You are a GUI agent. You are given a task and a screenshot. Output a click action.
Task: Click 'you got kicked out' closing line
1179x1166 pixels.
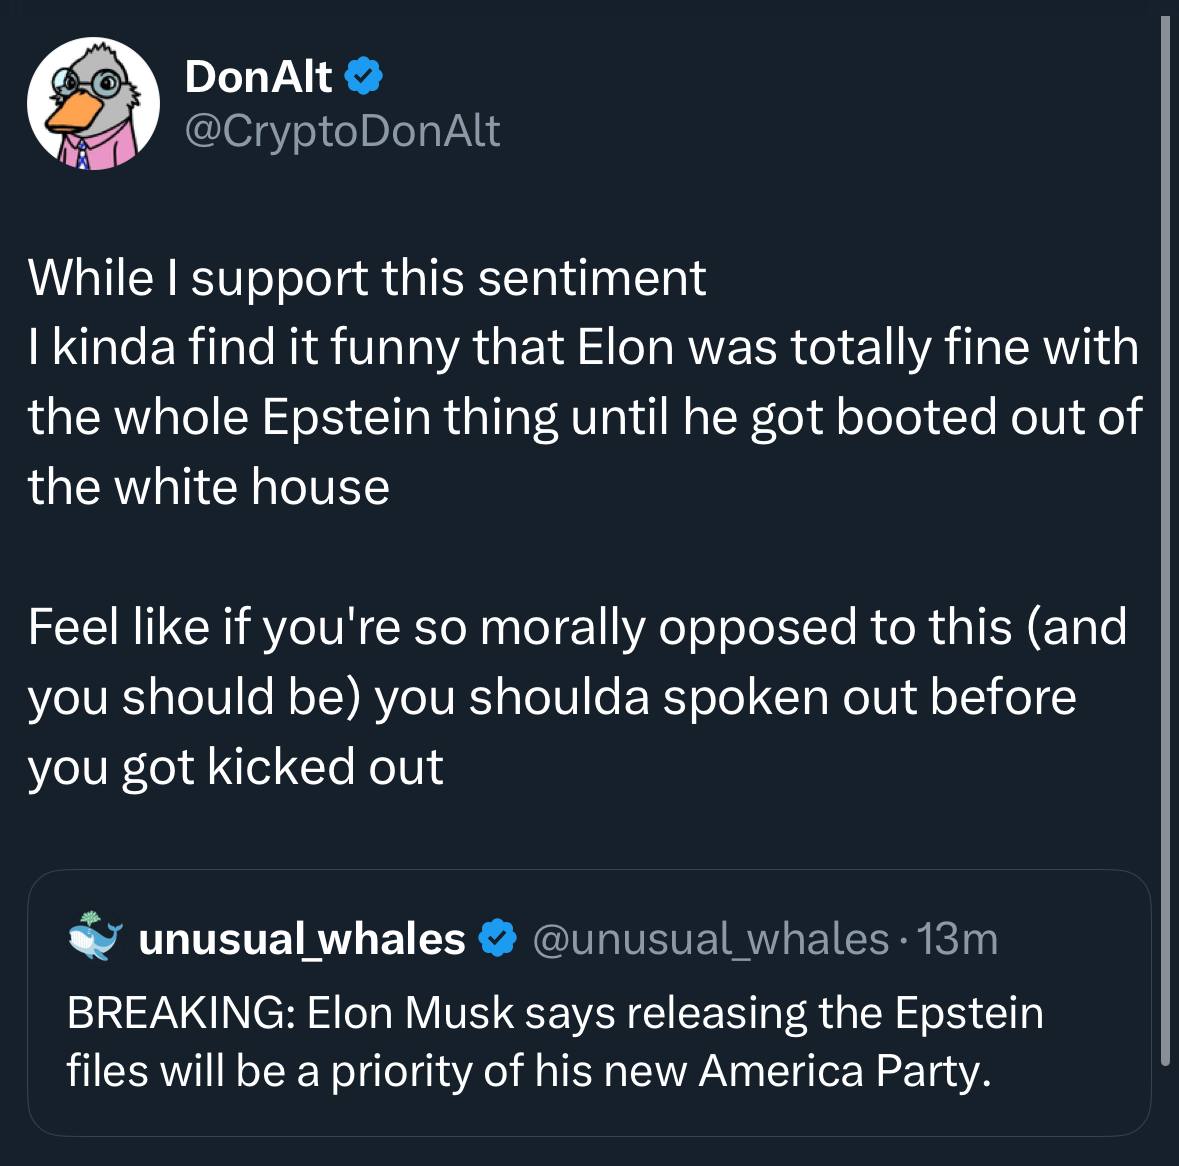235,767
